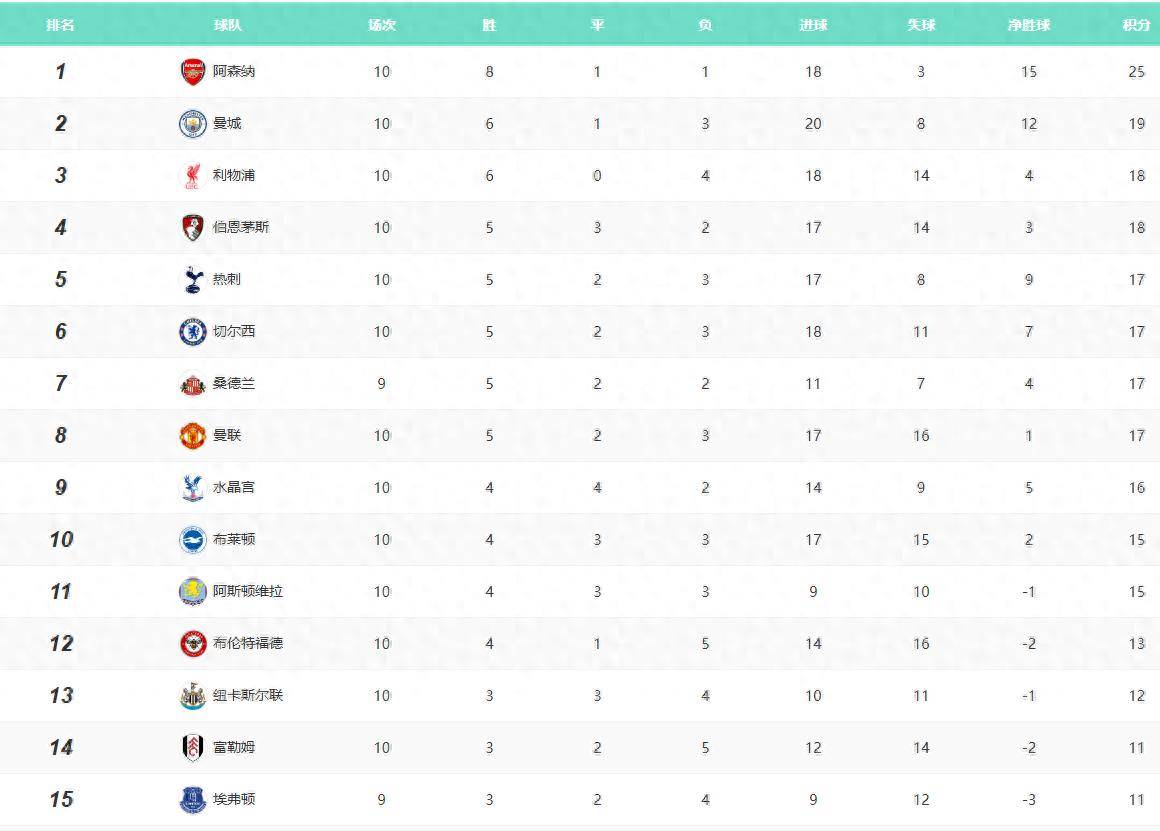The width and height of the screenshot is (1160, 831).
Task: Click the 积分 column header
Action: point(1136,25)
